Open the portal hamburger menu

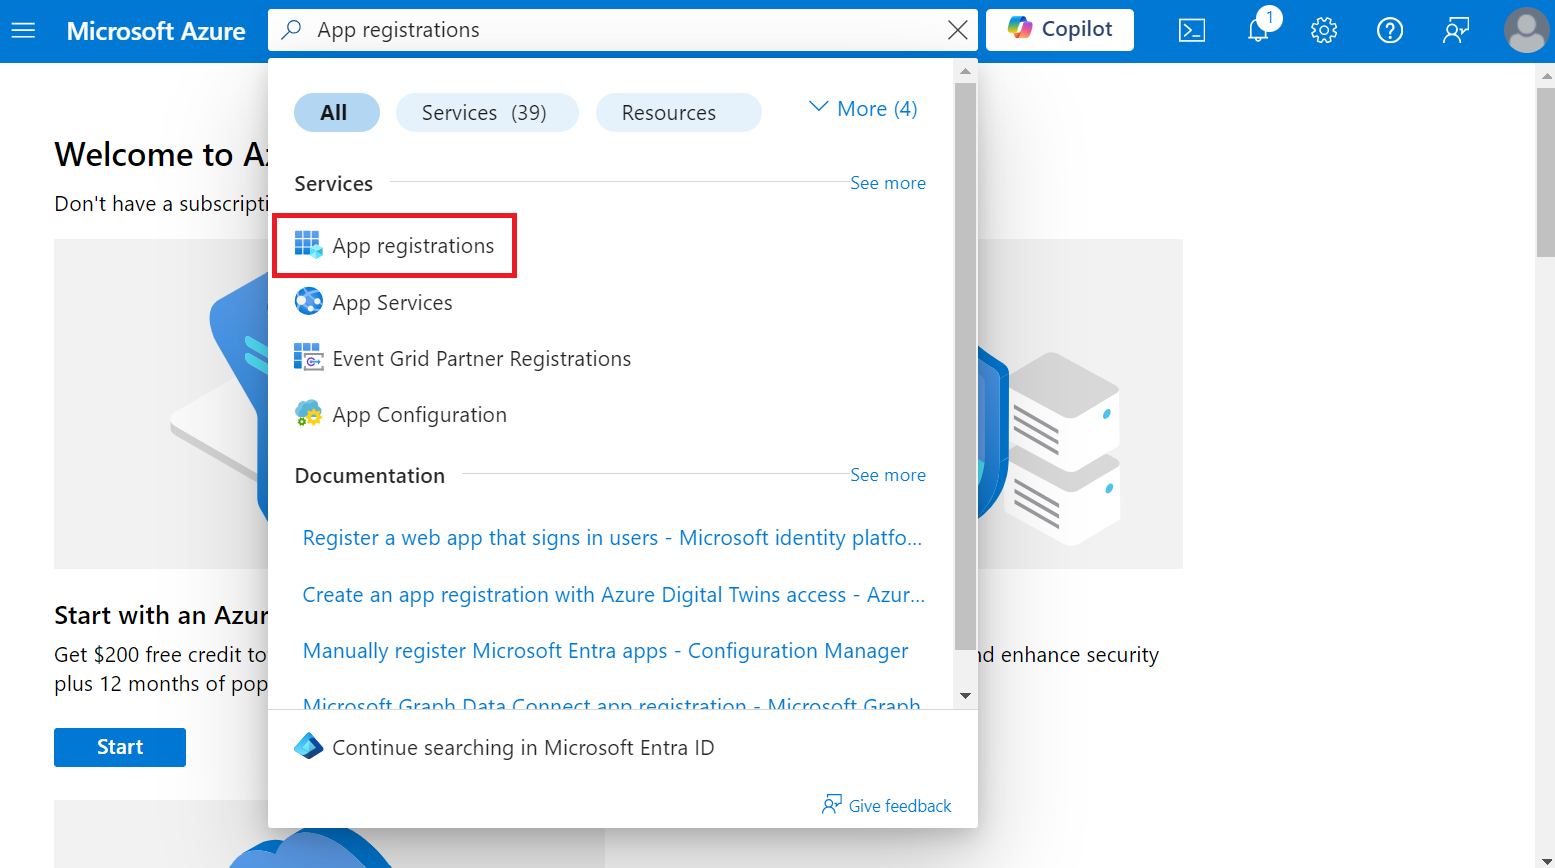[x=23, y=31]
